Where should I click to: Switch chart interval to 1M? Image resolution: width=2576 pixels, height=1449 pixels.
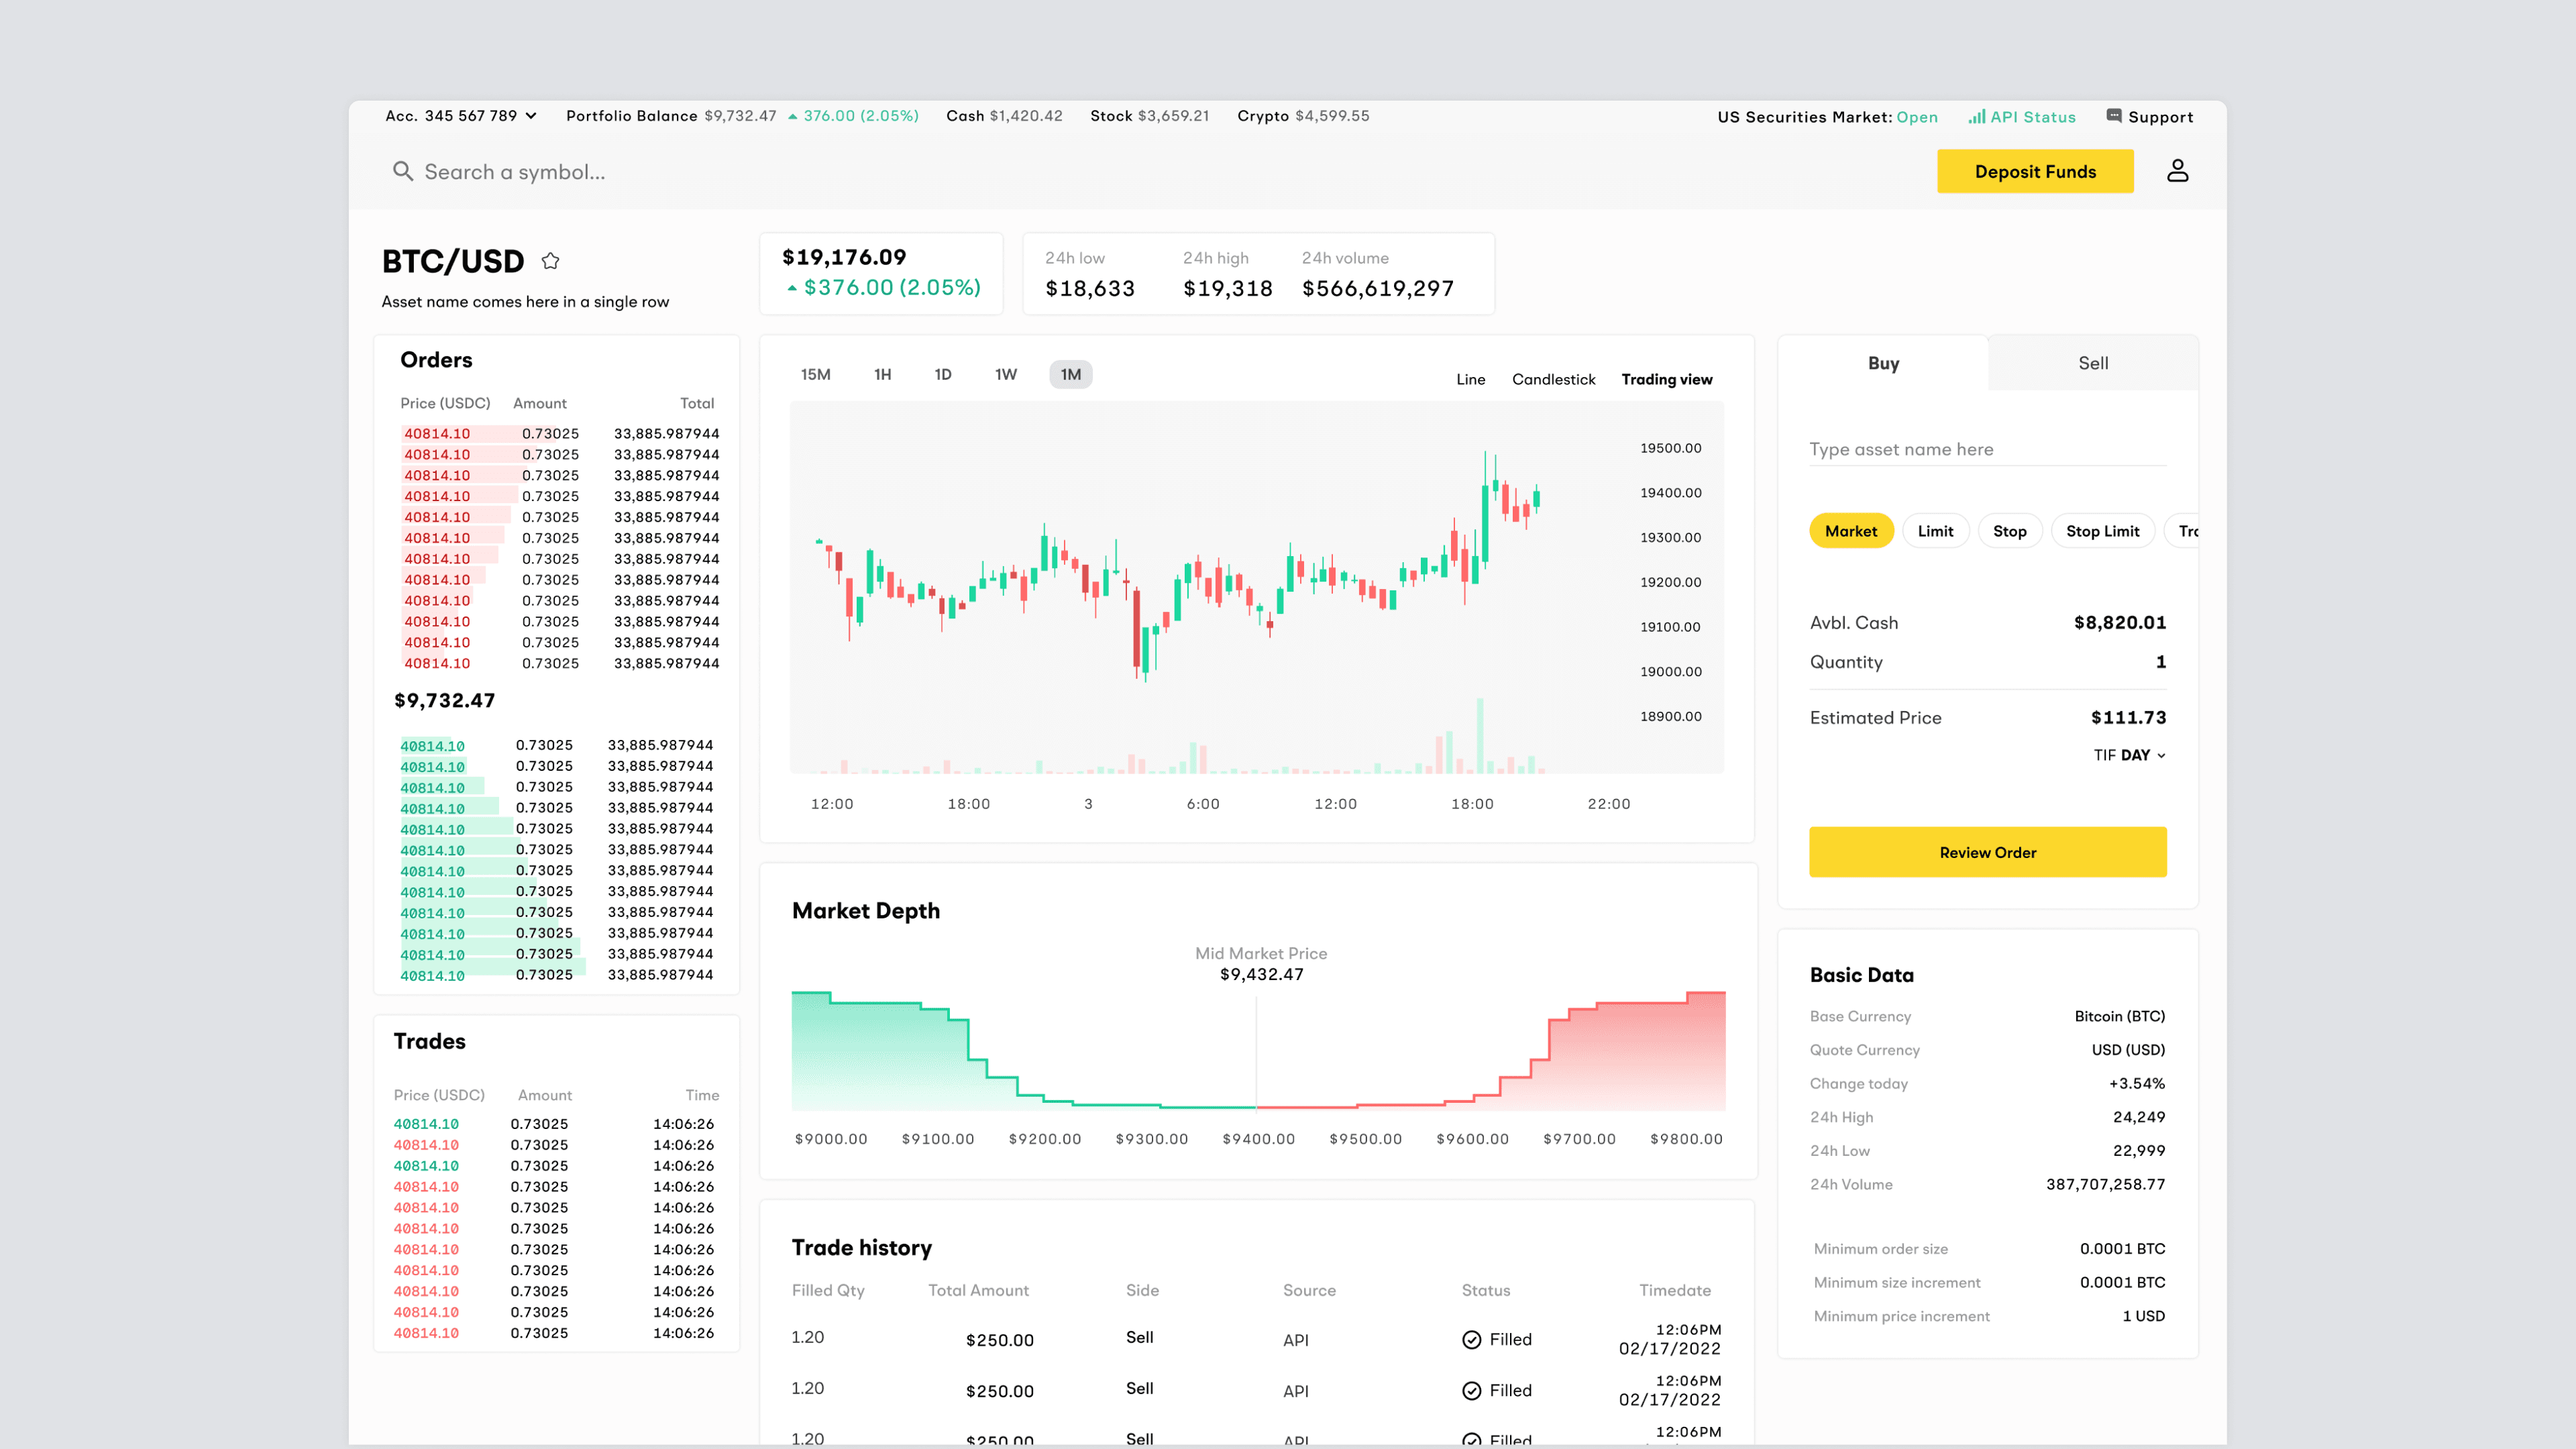tap(1070, 374)
